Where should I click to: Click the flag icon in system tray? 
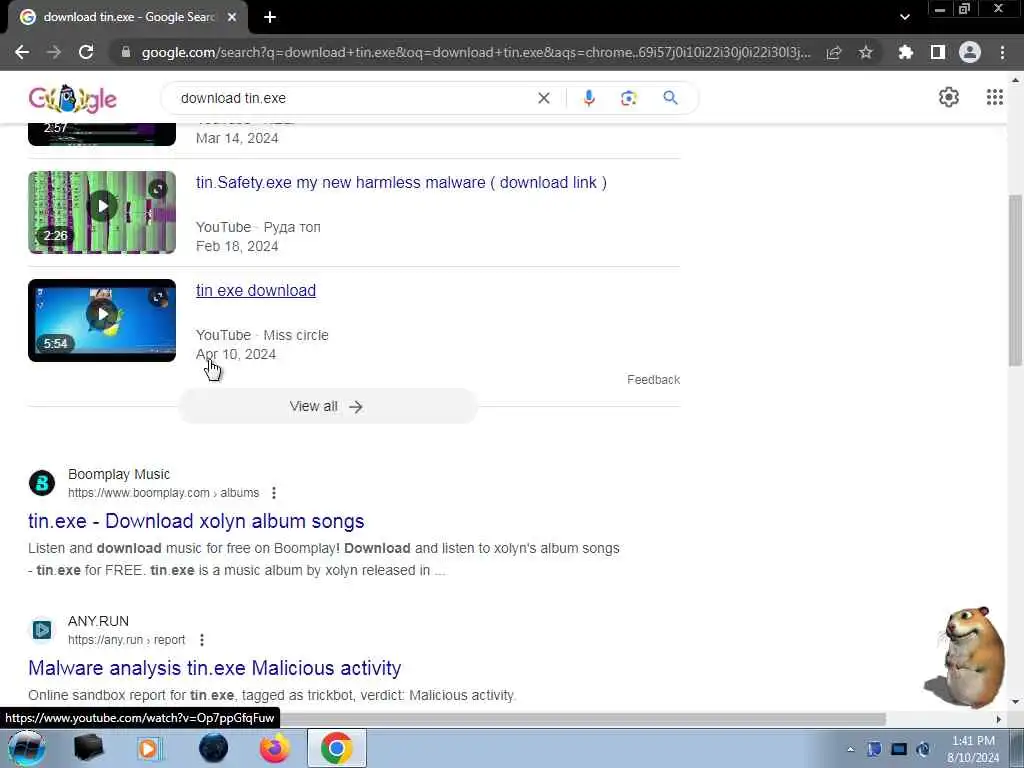coord(874,749)
